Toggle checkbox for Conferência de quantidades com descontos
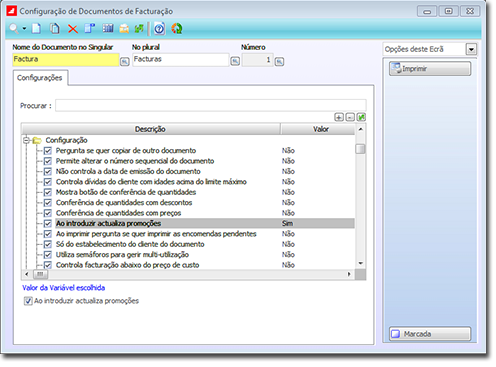The height and width of the screenshot is (367, 496). 48,203
